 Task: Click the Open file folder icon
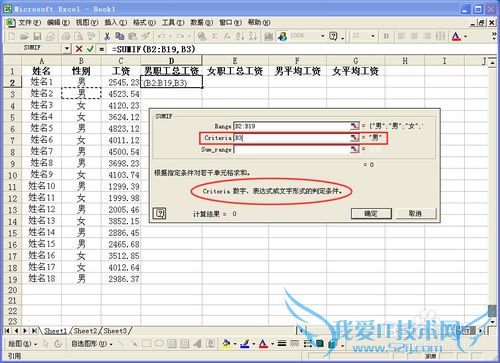point(24,36)
